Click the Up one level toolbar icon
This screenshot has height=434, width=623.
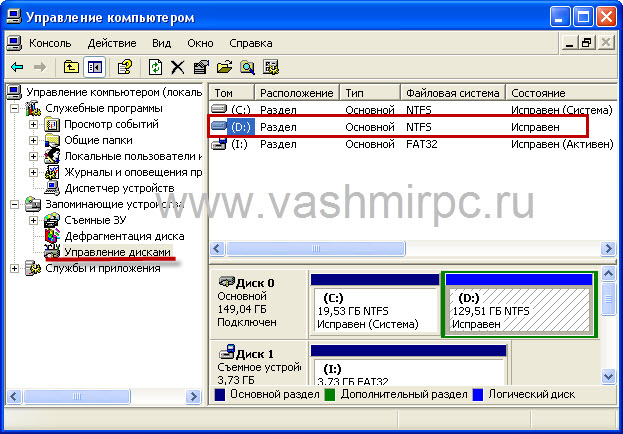point(71,67)
